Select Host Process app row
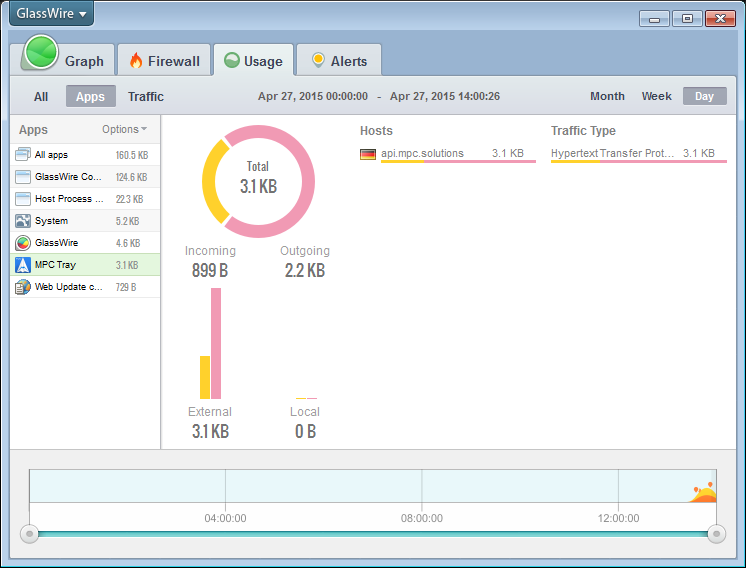This screenshot has width=746, height=568. tap(85, 198)
